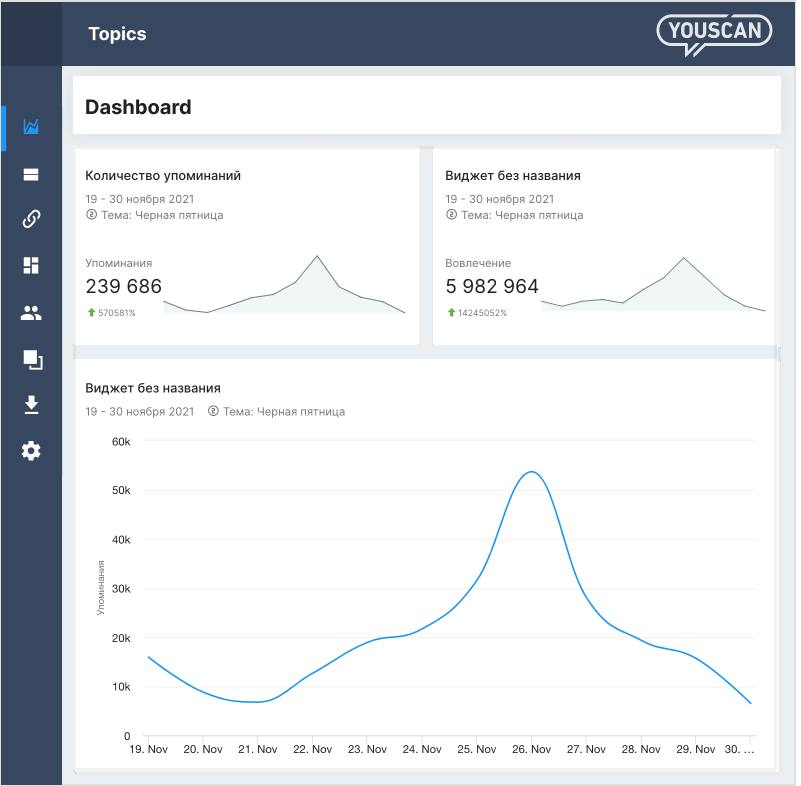Open the settings gear icon
This screenshot has height=786, width=801.
tap(31, 451)
